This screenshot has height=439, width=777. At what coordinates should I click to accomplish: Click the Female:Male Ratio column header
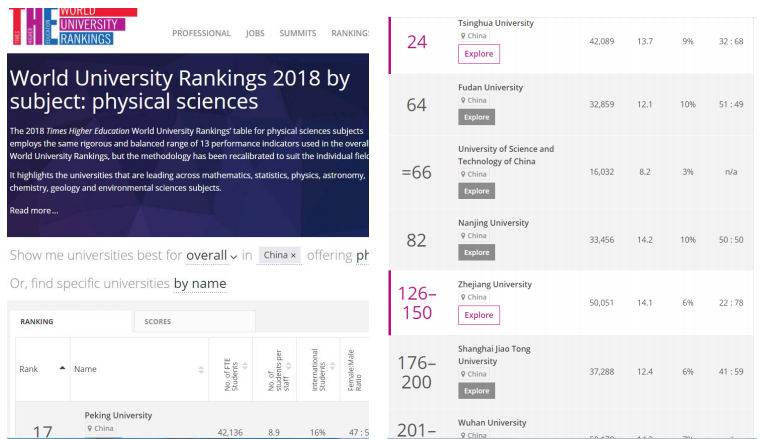tap(355, 370)
